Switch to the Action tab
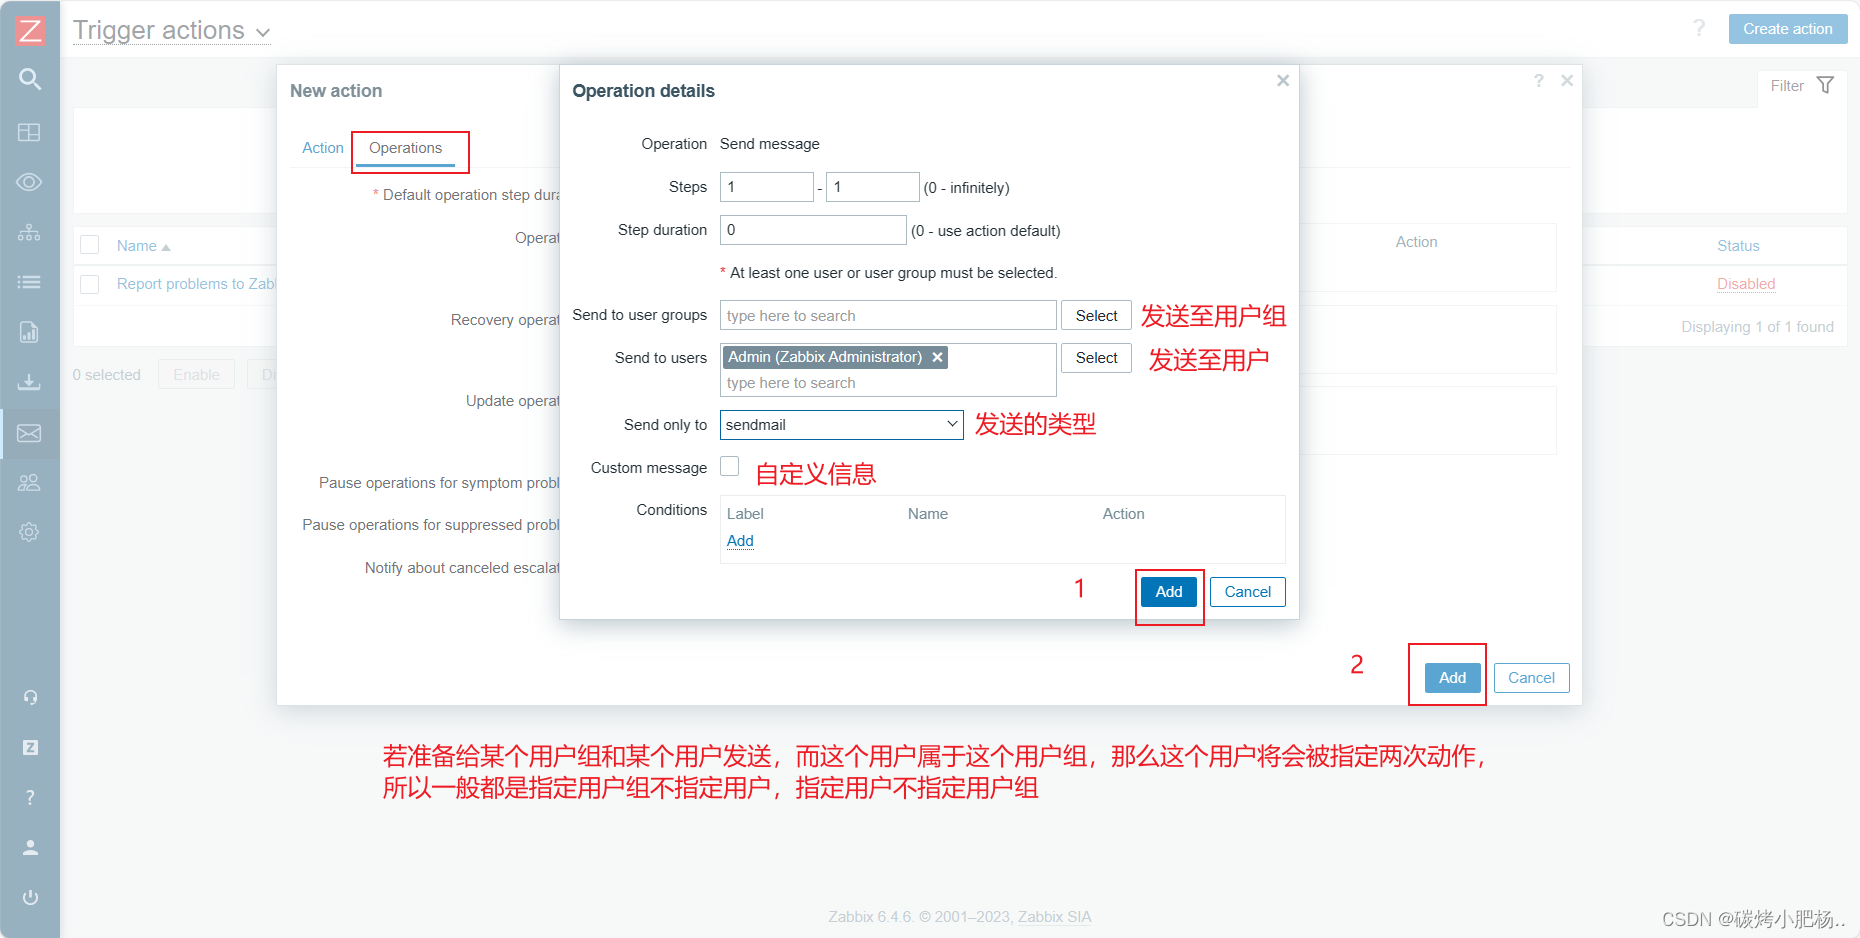 323,148
